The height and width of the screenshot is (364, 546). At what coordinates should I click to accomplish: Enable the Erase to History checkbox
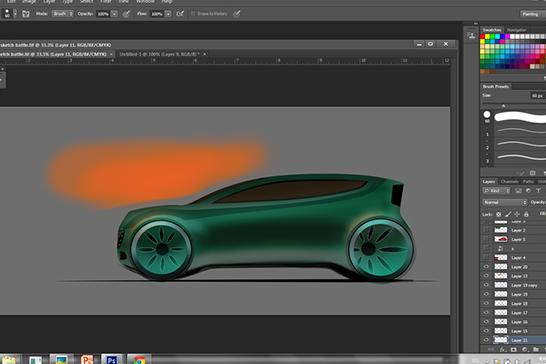193,14
